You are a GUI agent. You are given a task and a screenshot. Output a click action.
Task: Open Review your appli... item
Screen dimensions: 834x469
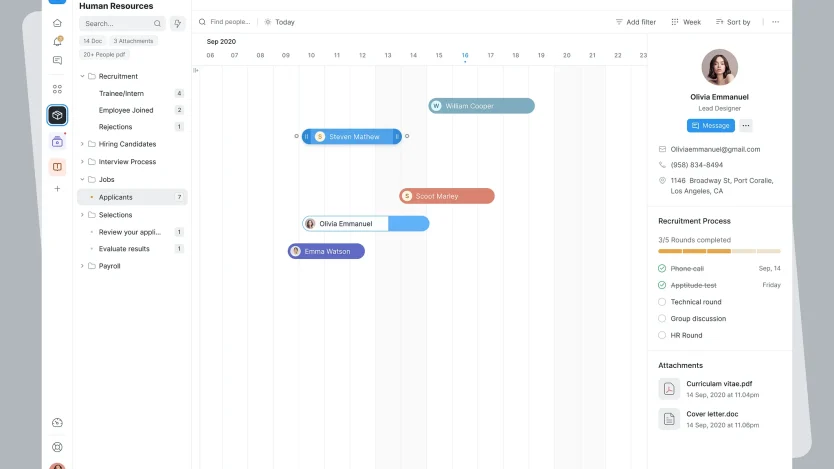tap(132, 232)
